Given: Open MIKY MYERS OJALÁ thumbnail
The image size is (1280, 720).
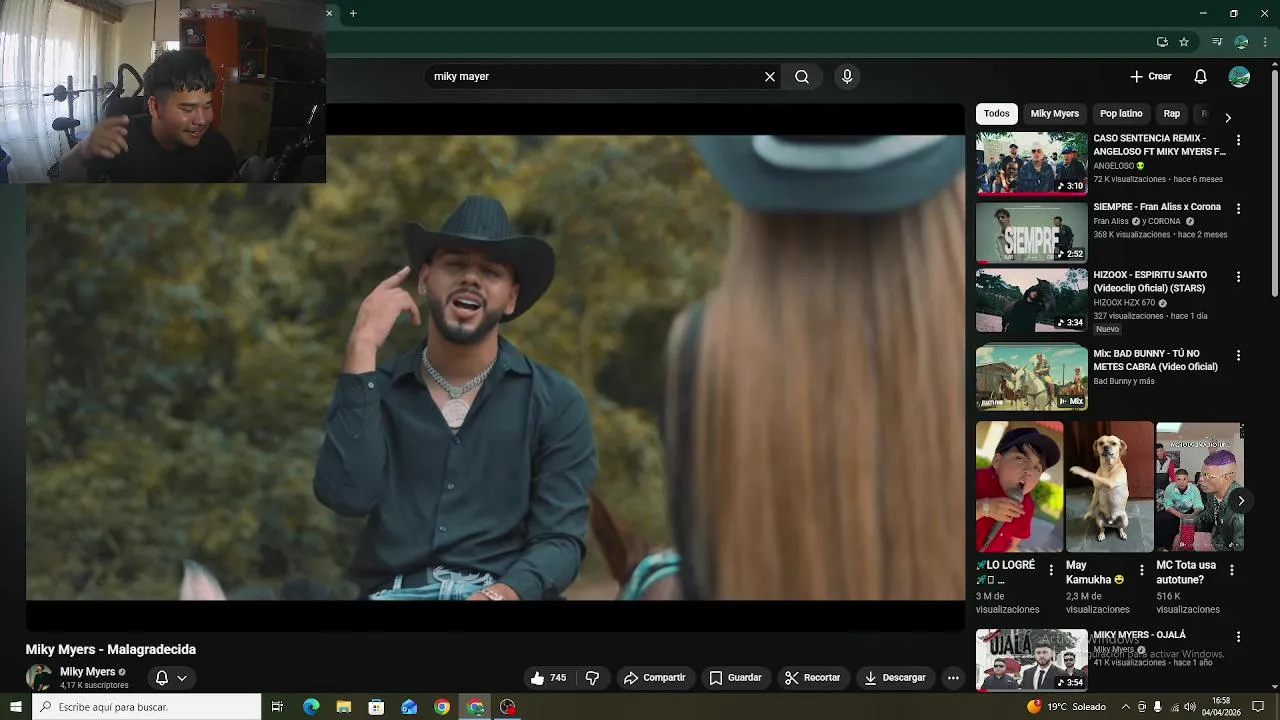Looking at the screenshot, I should [1031, 659].
